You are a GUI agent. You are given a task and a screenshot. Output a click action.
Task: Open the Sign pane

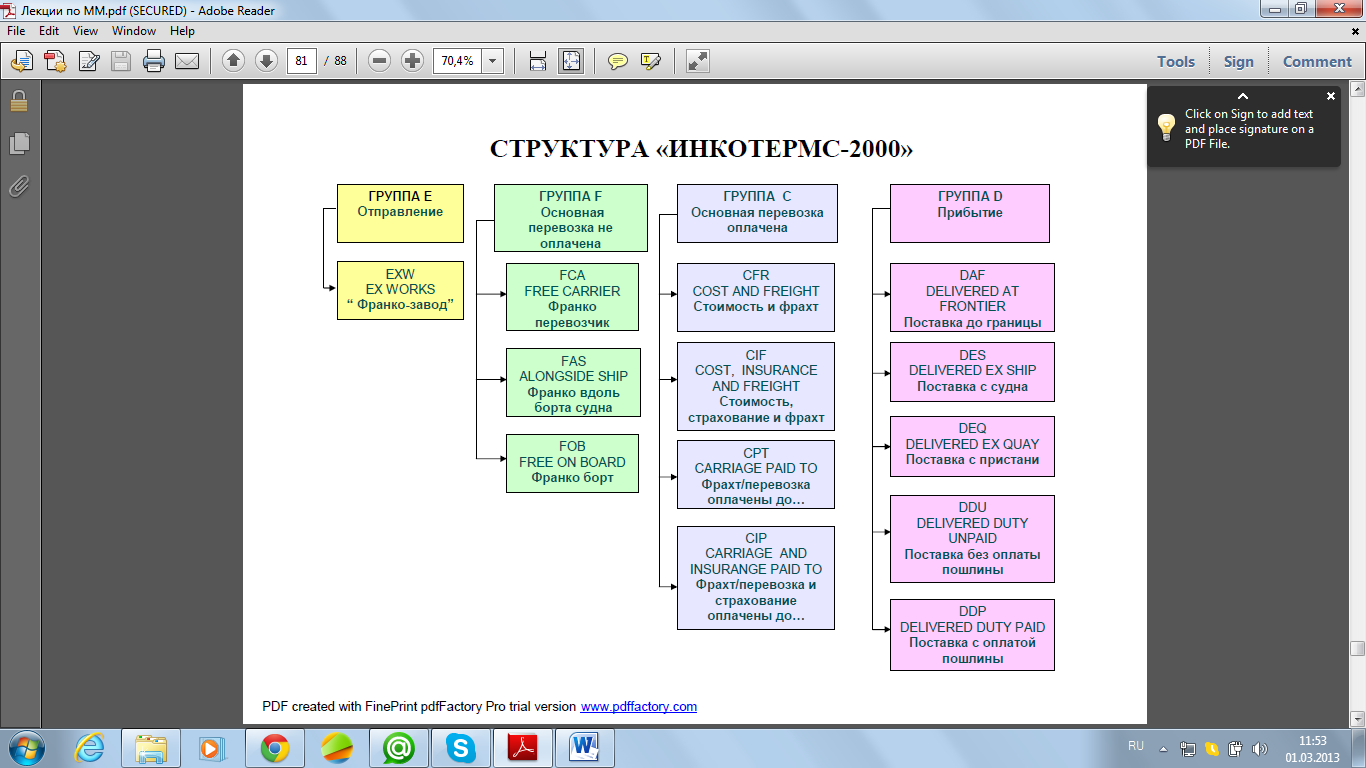1238,61
